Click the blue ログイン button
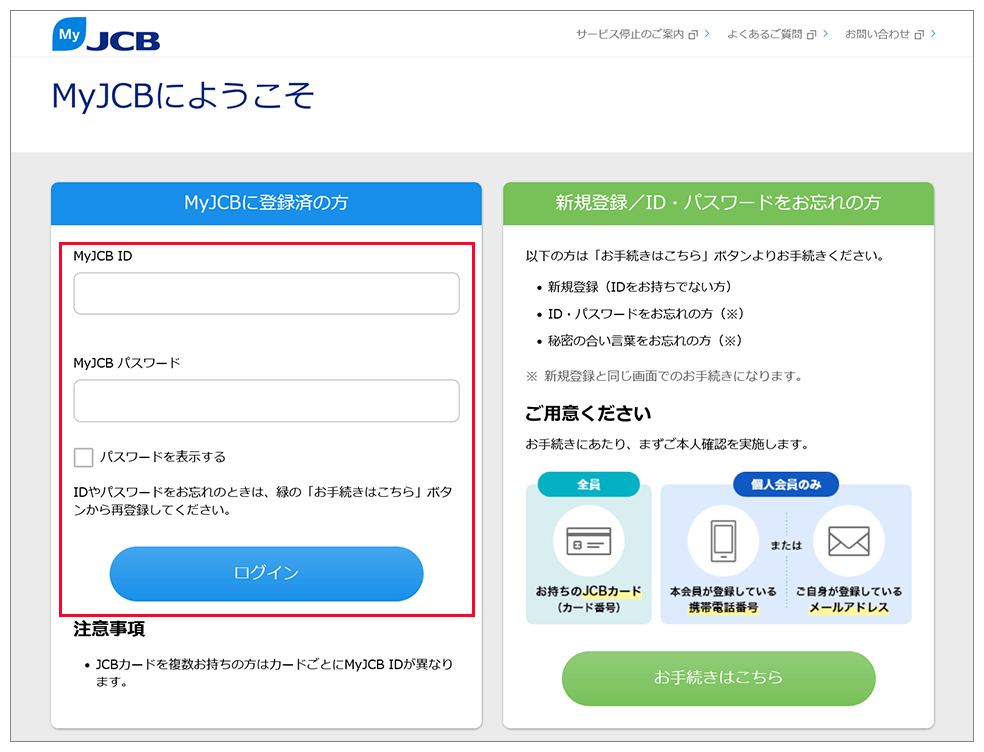Viewport: 984px width, 752px height. coord(267,573)
